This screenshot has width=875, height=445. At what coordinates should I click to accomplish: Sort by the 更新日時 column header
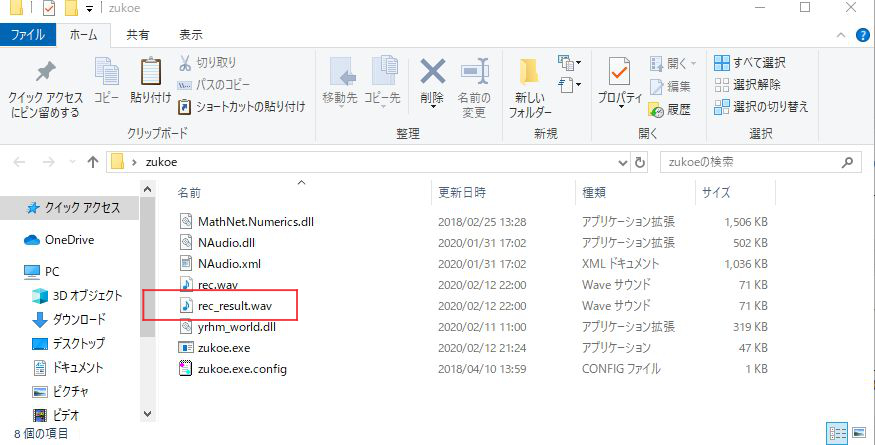click(x=462, y=192)
